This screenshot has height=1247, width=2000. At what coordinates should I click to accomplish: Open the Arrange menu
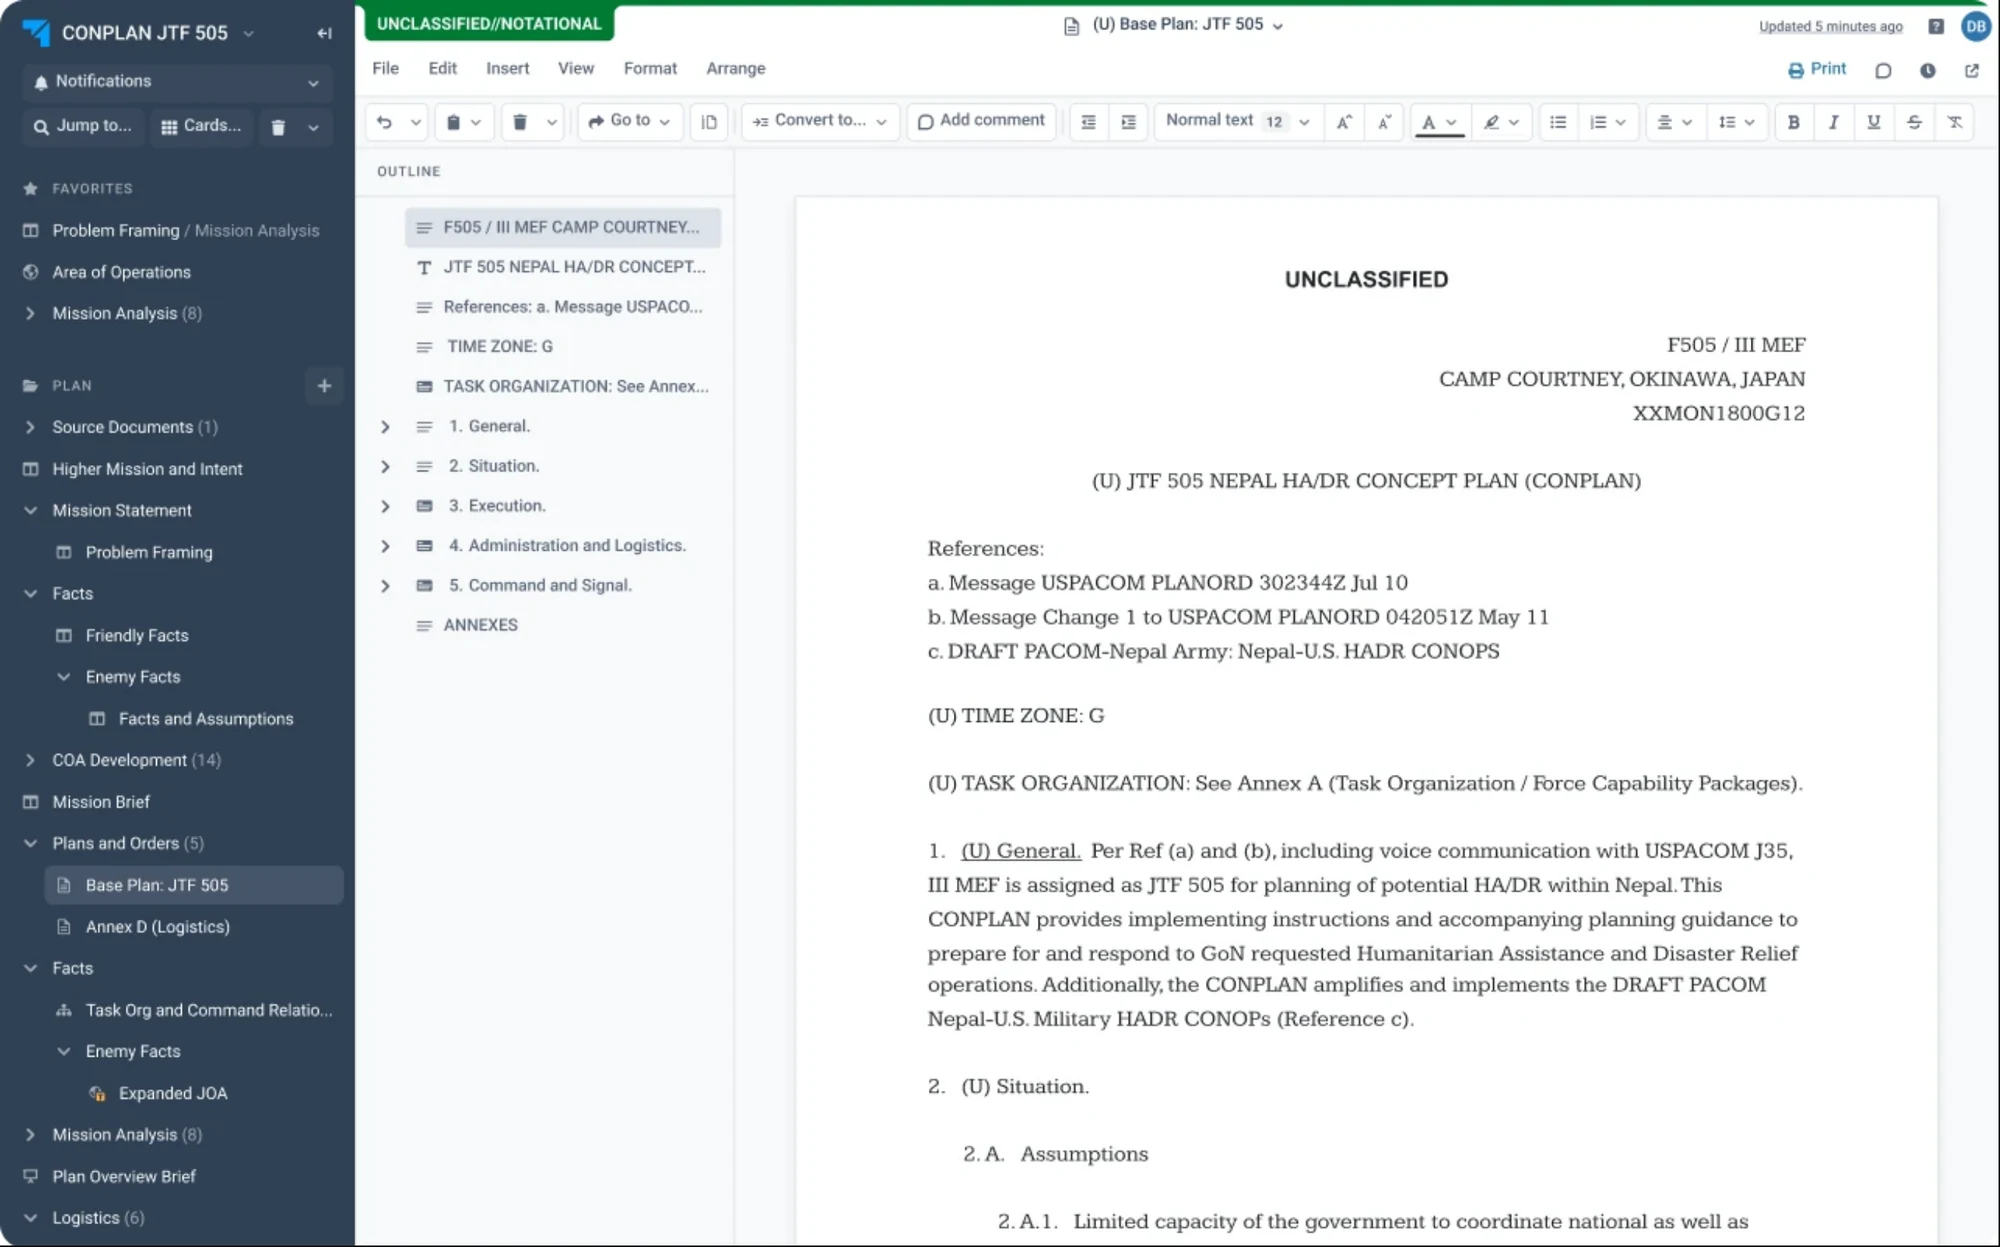(x=736, y=68)
